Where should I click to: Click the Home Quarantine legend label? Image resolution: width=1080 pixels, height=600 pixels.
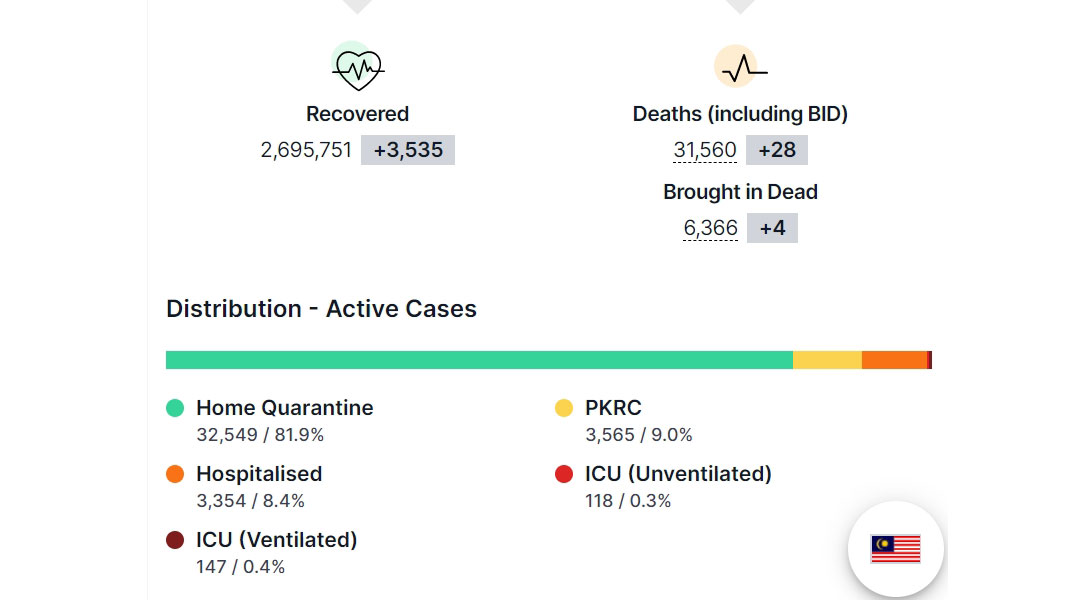click(x=284, y=408)
